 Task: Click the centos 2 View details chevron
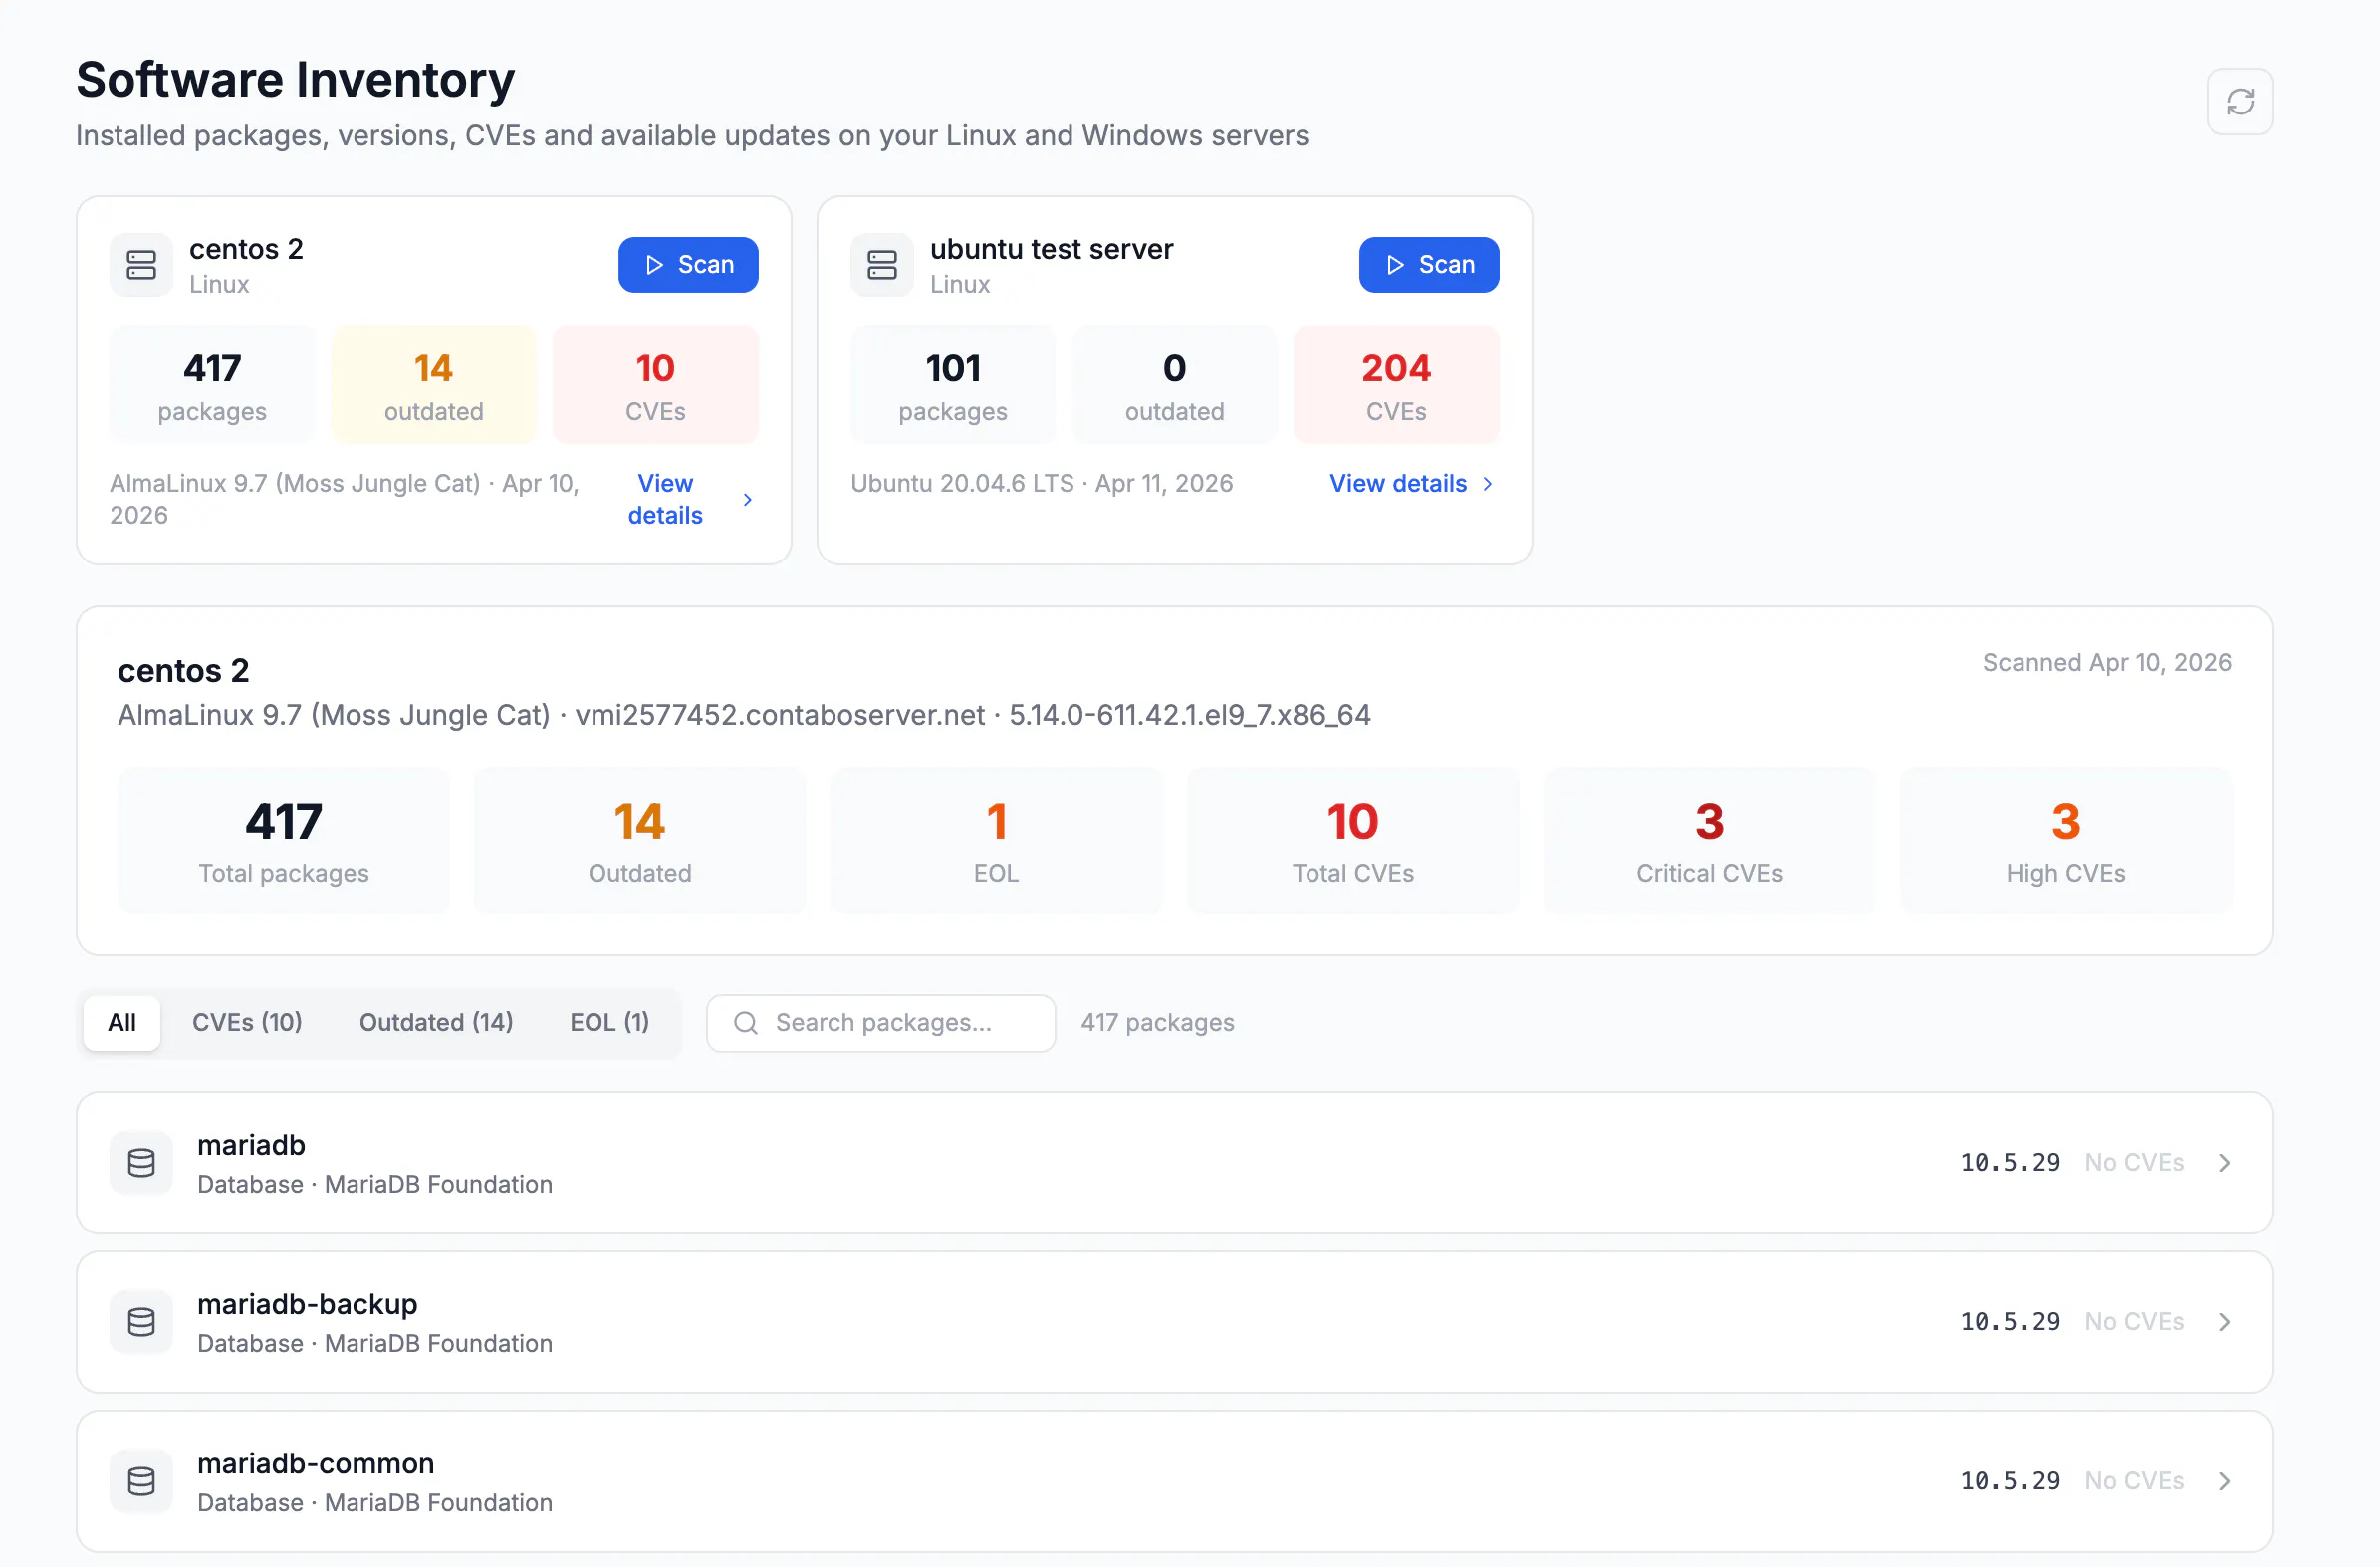coord(747,500)
